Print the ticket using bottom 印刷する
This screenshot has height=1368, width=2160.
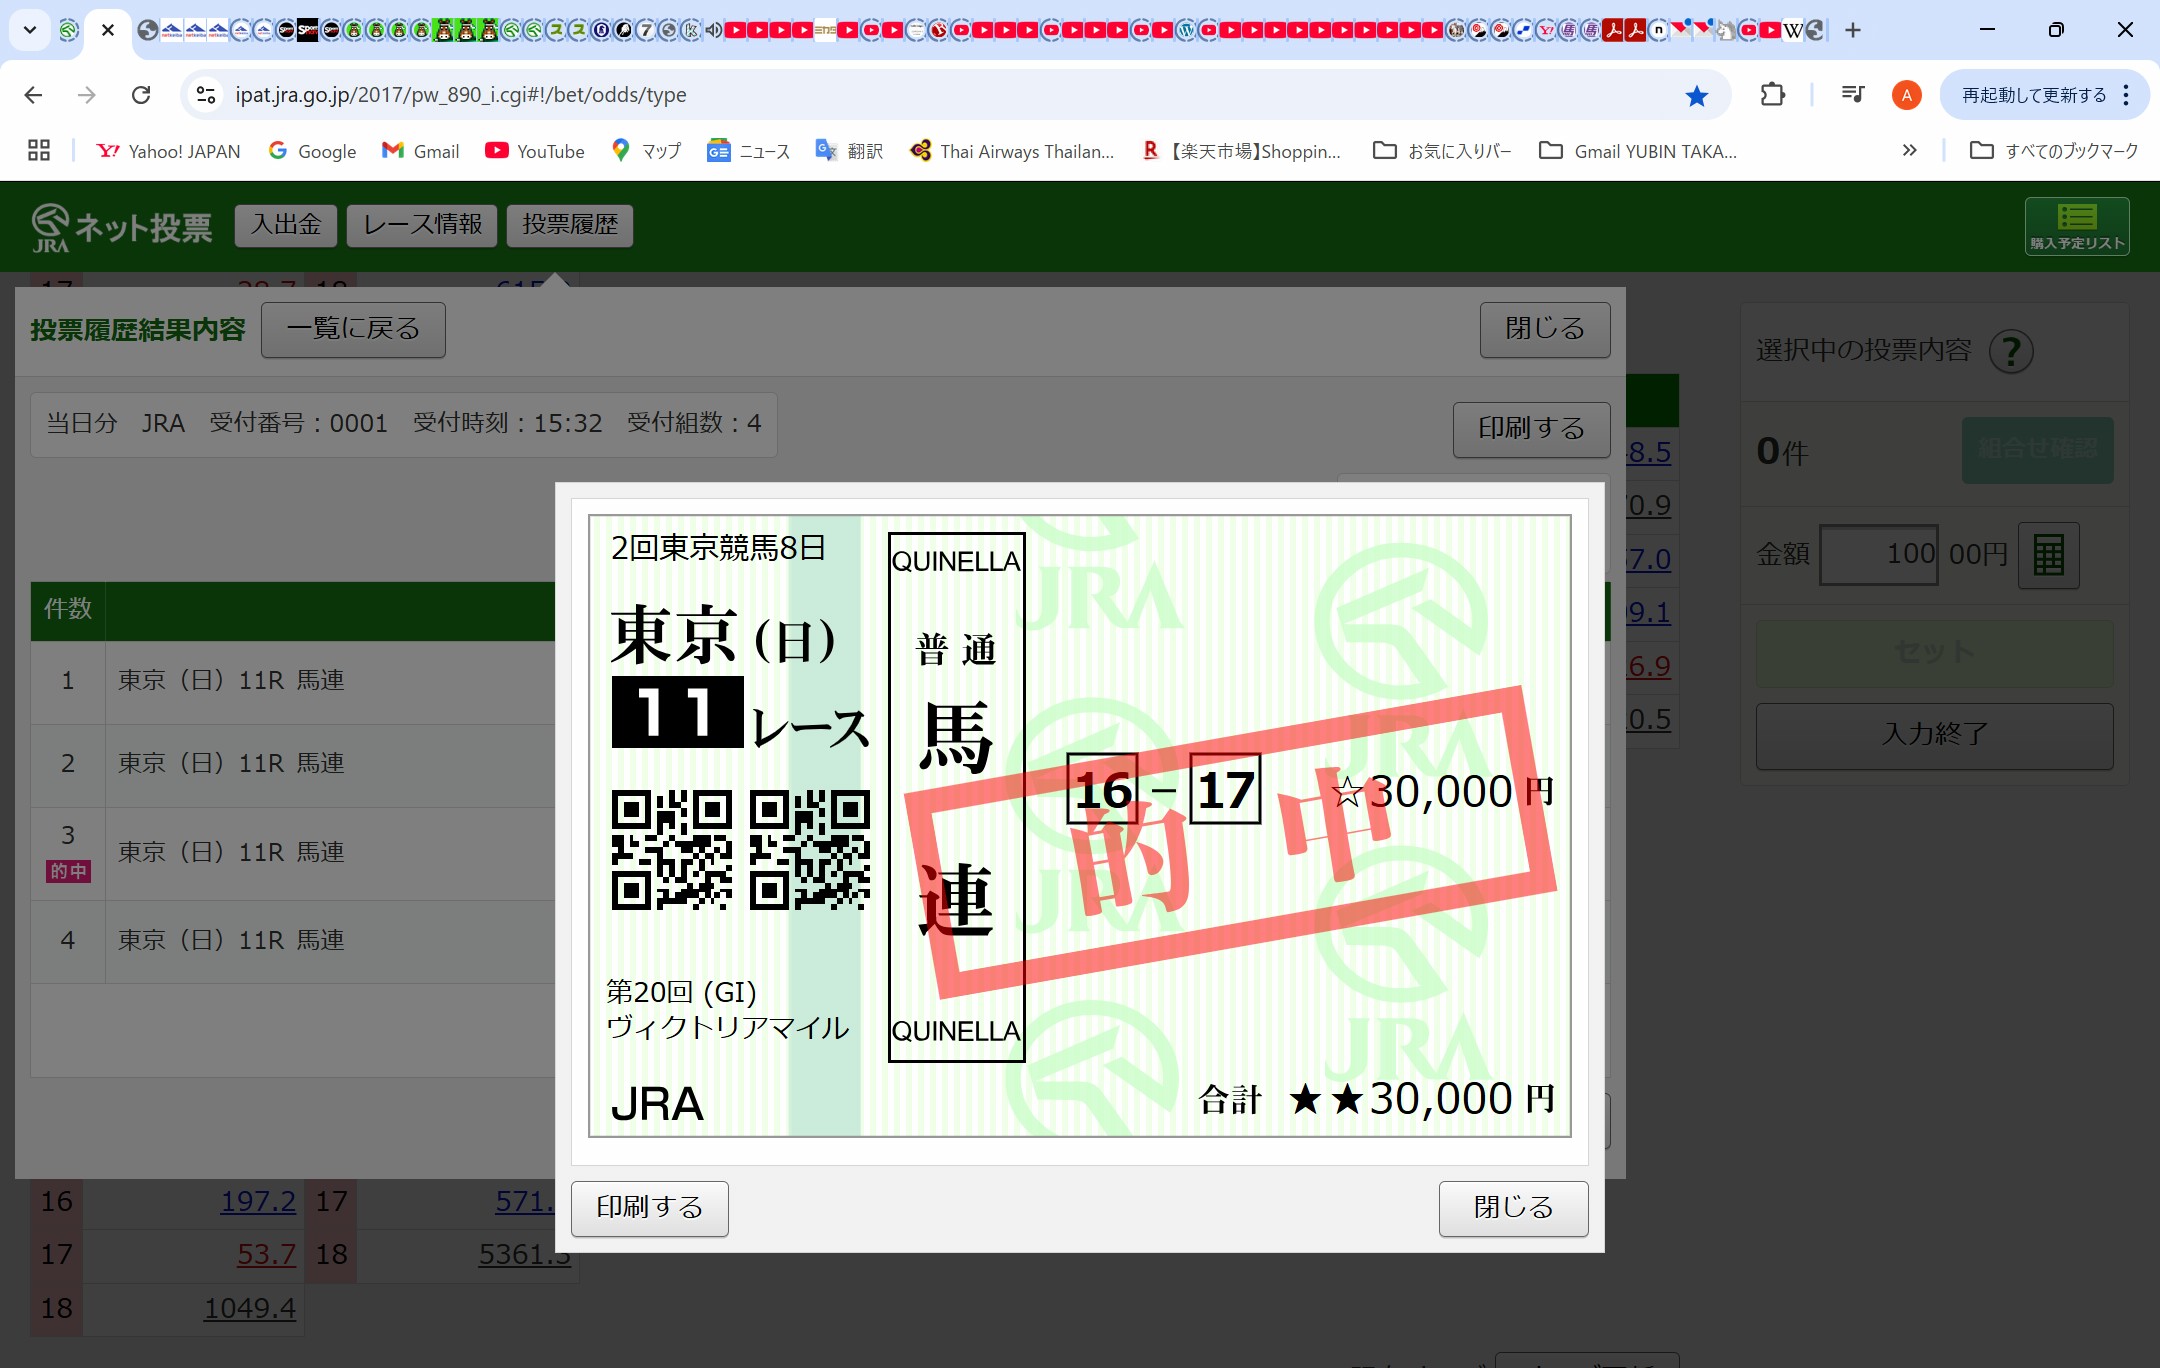click(x=650, y=1208)
